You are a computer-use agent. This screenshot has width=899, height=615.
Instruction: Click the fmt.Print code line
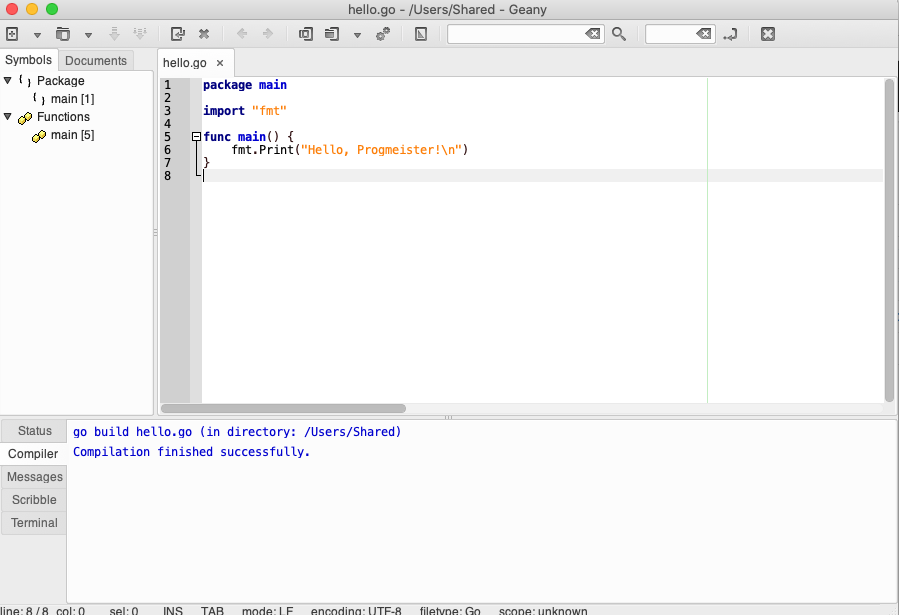(350, 150)
